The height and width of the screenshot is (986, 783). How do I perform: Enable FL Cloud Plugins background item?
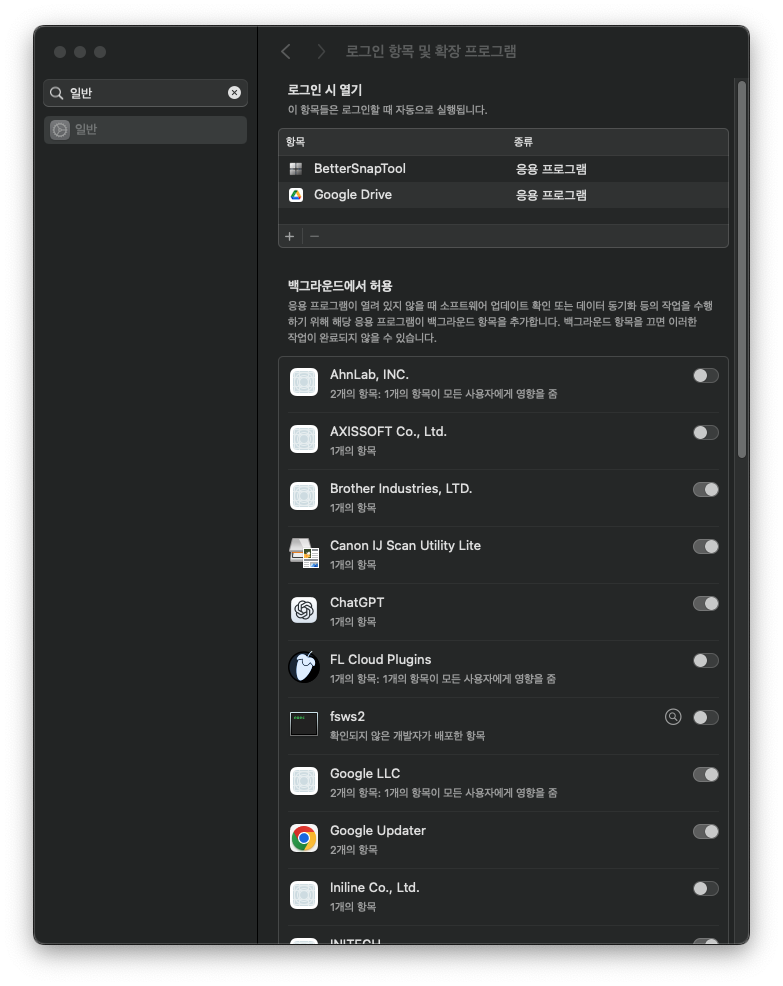click(x=706, y=660)
